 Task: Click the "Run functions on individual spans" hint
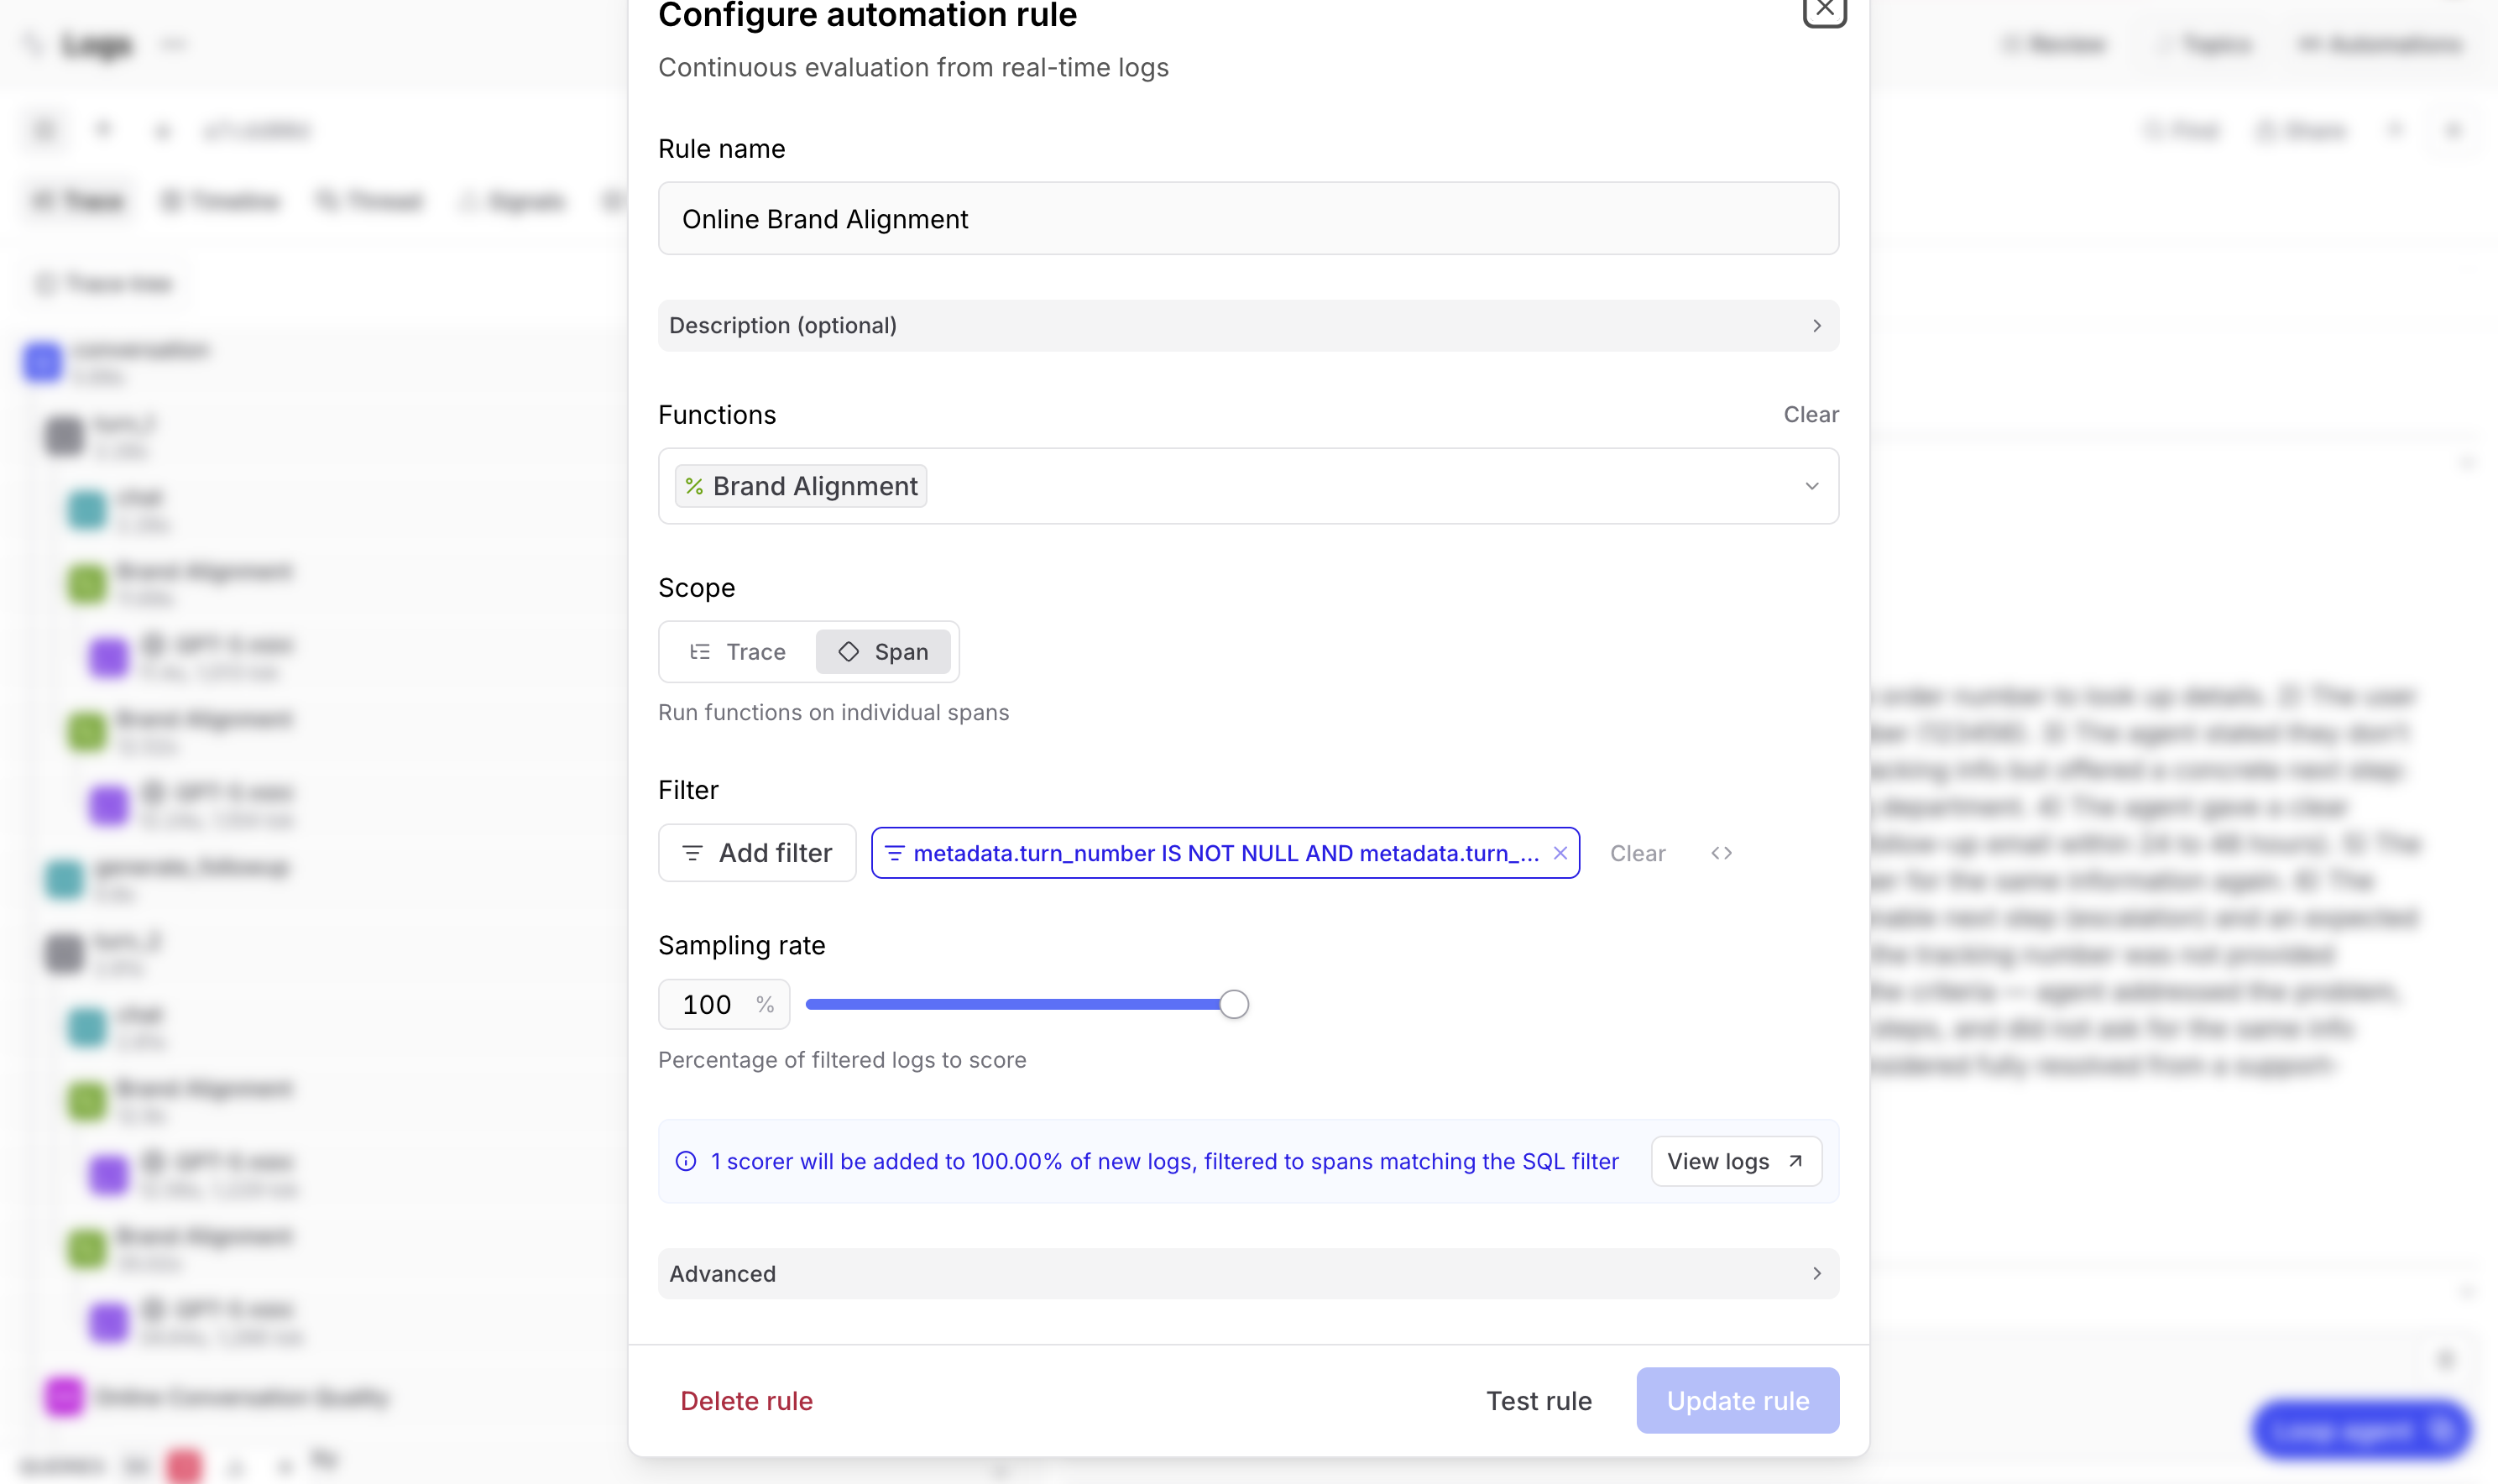tap(833, 712)
